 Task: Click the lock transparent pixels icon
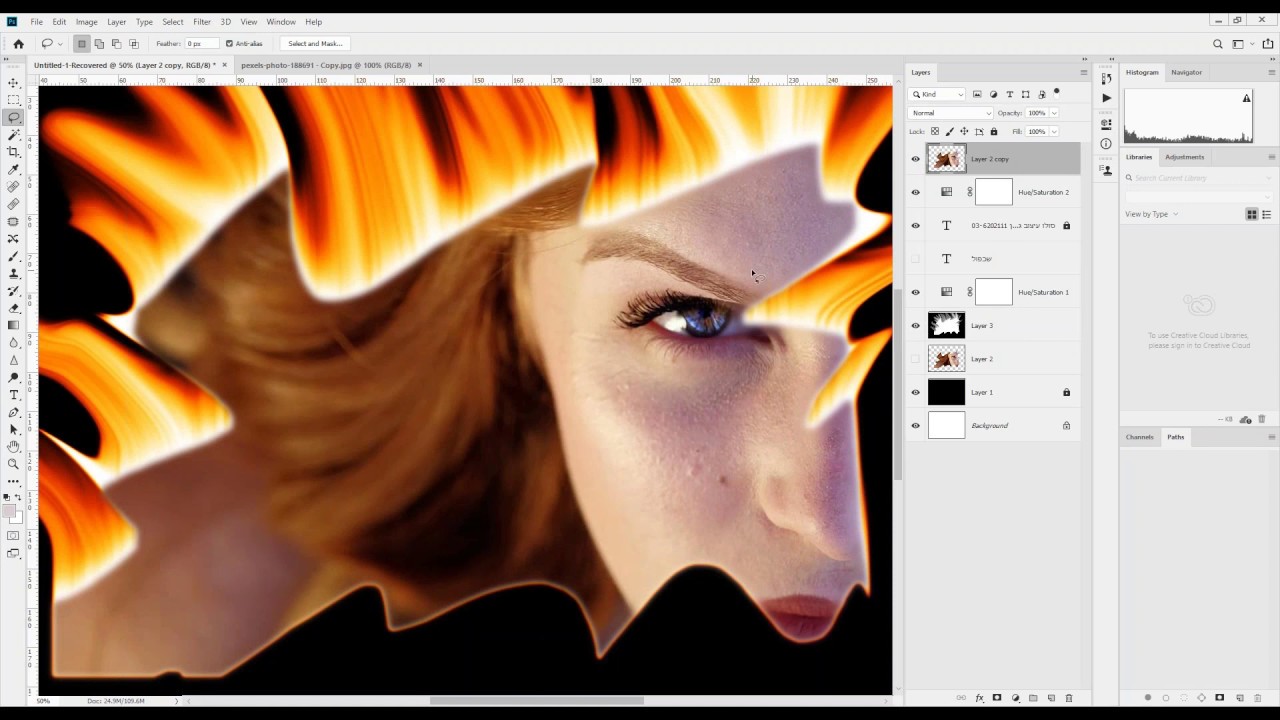[935, 132]
